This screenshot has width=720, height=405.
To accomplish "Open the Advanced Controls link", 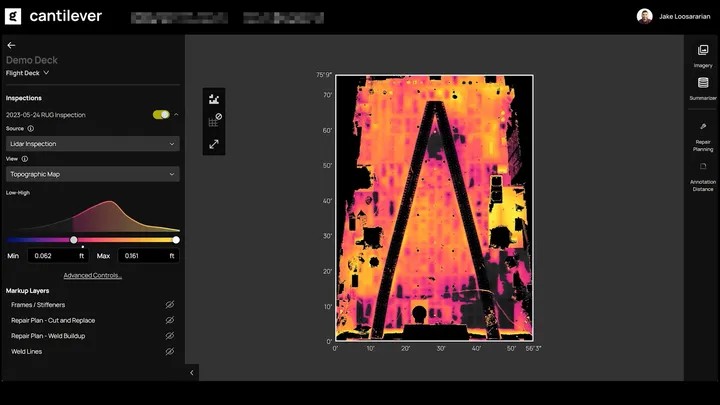I will point(92,275).
